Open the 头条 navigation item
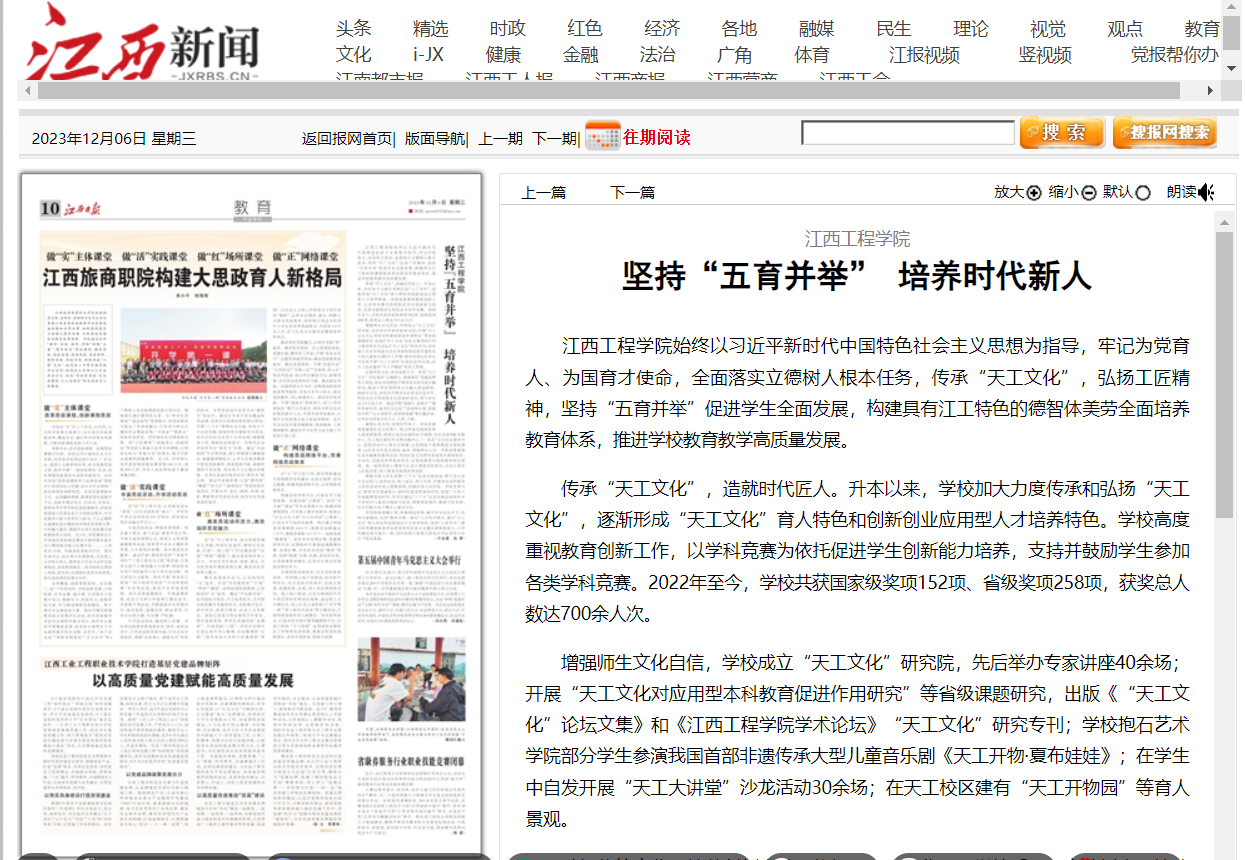 [353, 29]
